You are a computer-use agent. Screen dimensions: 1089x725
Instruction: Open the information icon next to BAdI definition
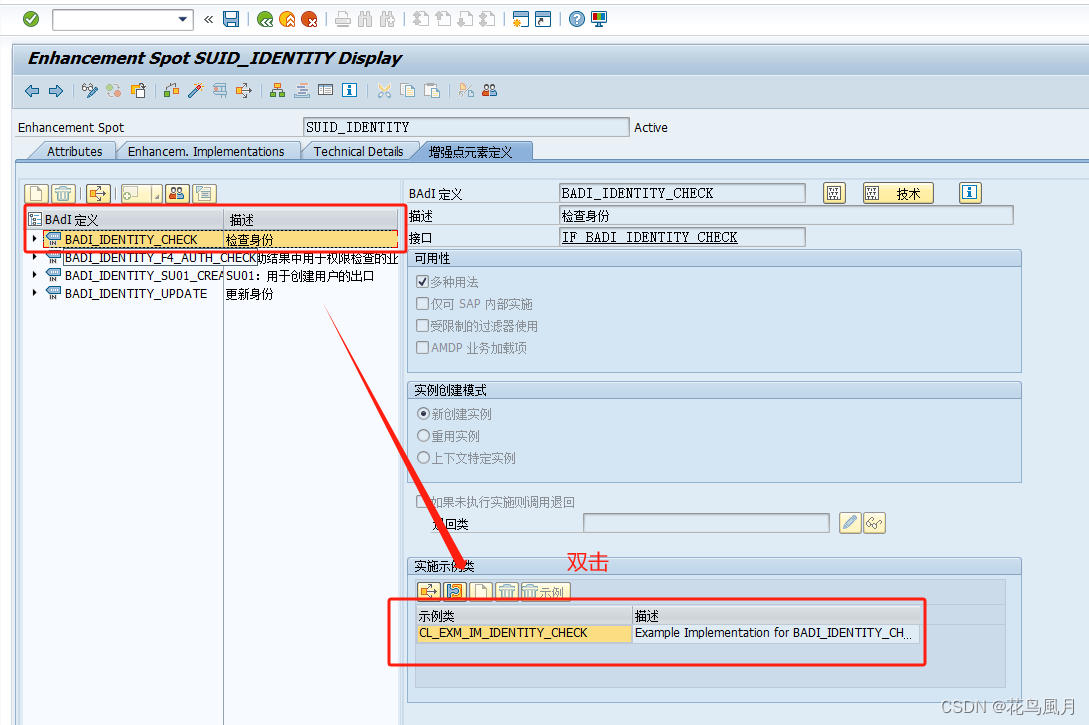pos(969,192)
